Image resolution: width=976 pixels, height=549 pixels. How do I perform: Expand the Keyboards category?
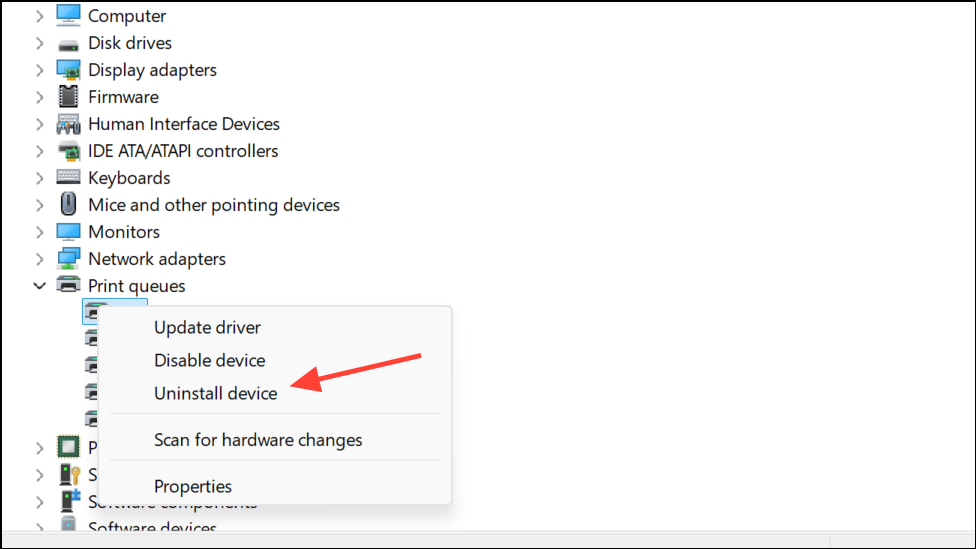[40, 178]
